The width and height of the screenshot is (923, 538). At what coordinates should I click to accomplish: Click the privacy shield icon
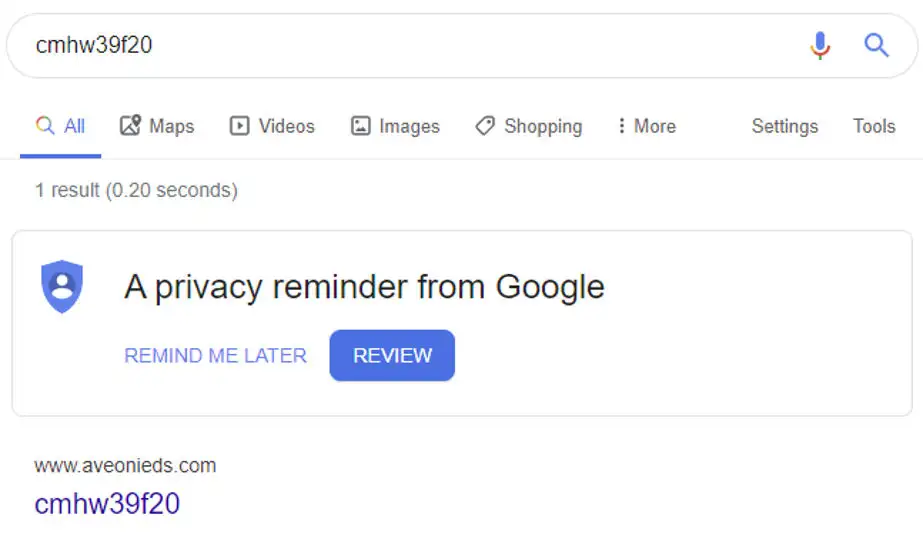click(62, 287)
